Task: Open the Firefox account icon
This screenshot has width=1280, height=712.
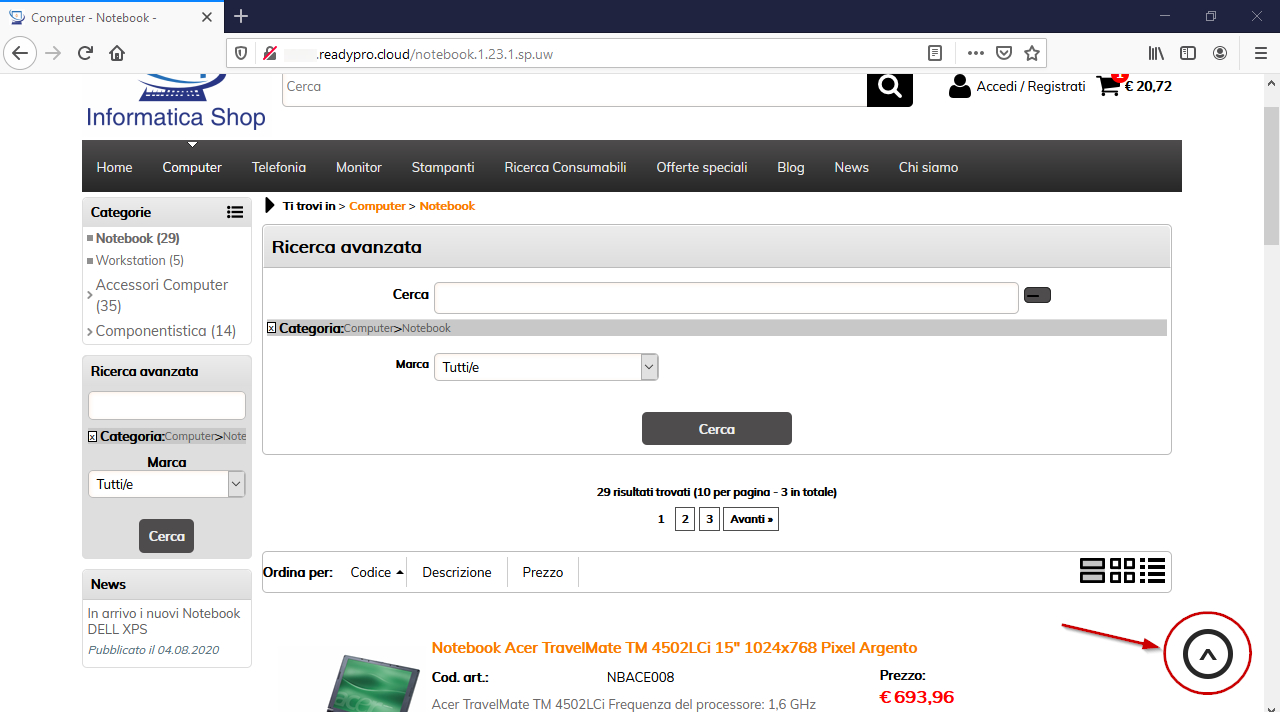Action: point(1220,53)
